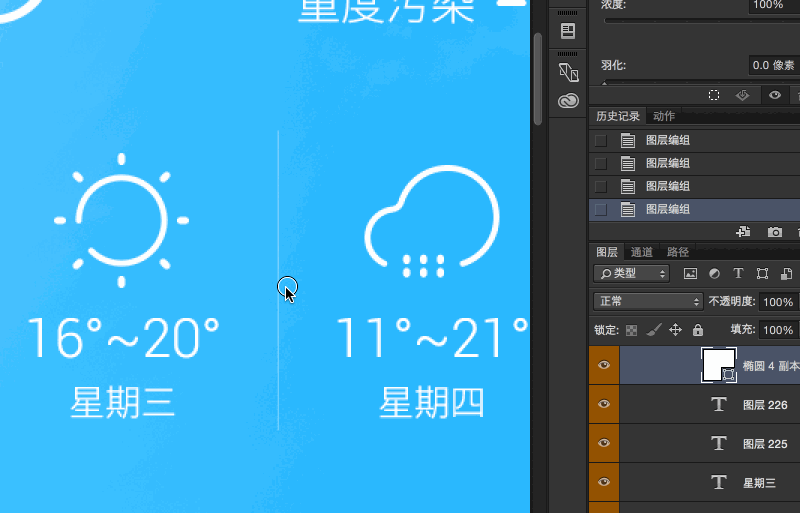The height and width of the screenshot is (513, 800).
Task: Set history brush source for second 图层编组 state
Action: pos(601,163)
